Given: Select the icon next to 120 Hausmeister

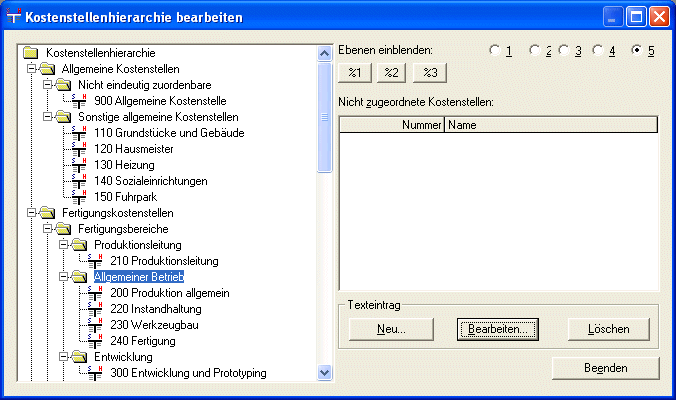Looking at the screenshot, I should [x=79, y=149].
